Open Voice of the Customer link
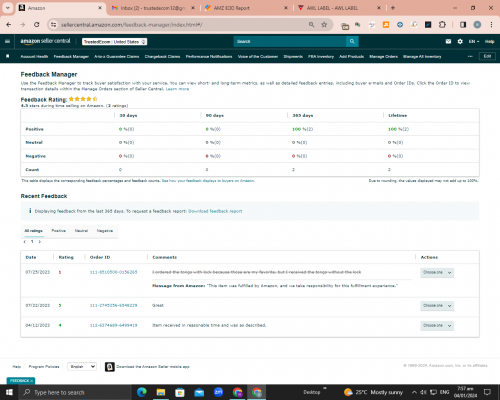500x400 pixels. 258,57
